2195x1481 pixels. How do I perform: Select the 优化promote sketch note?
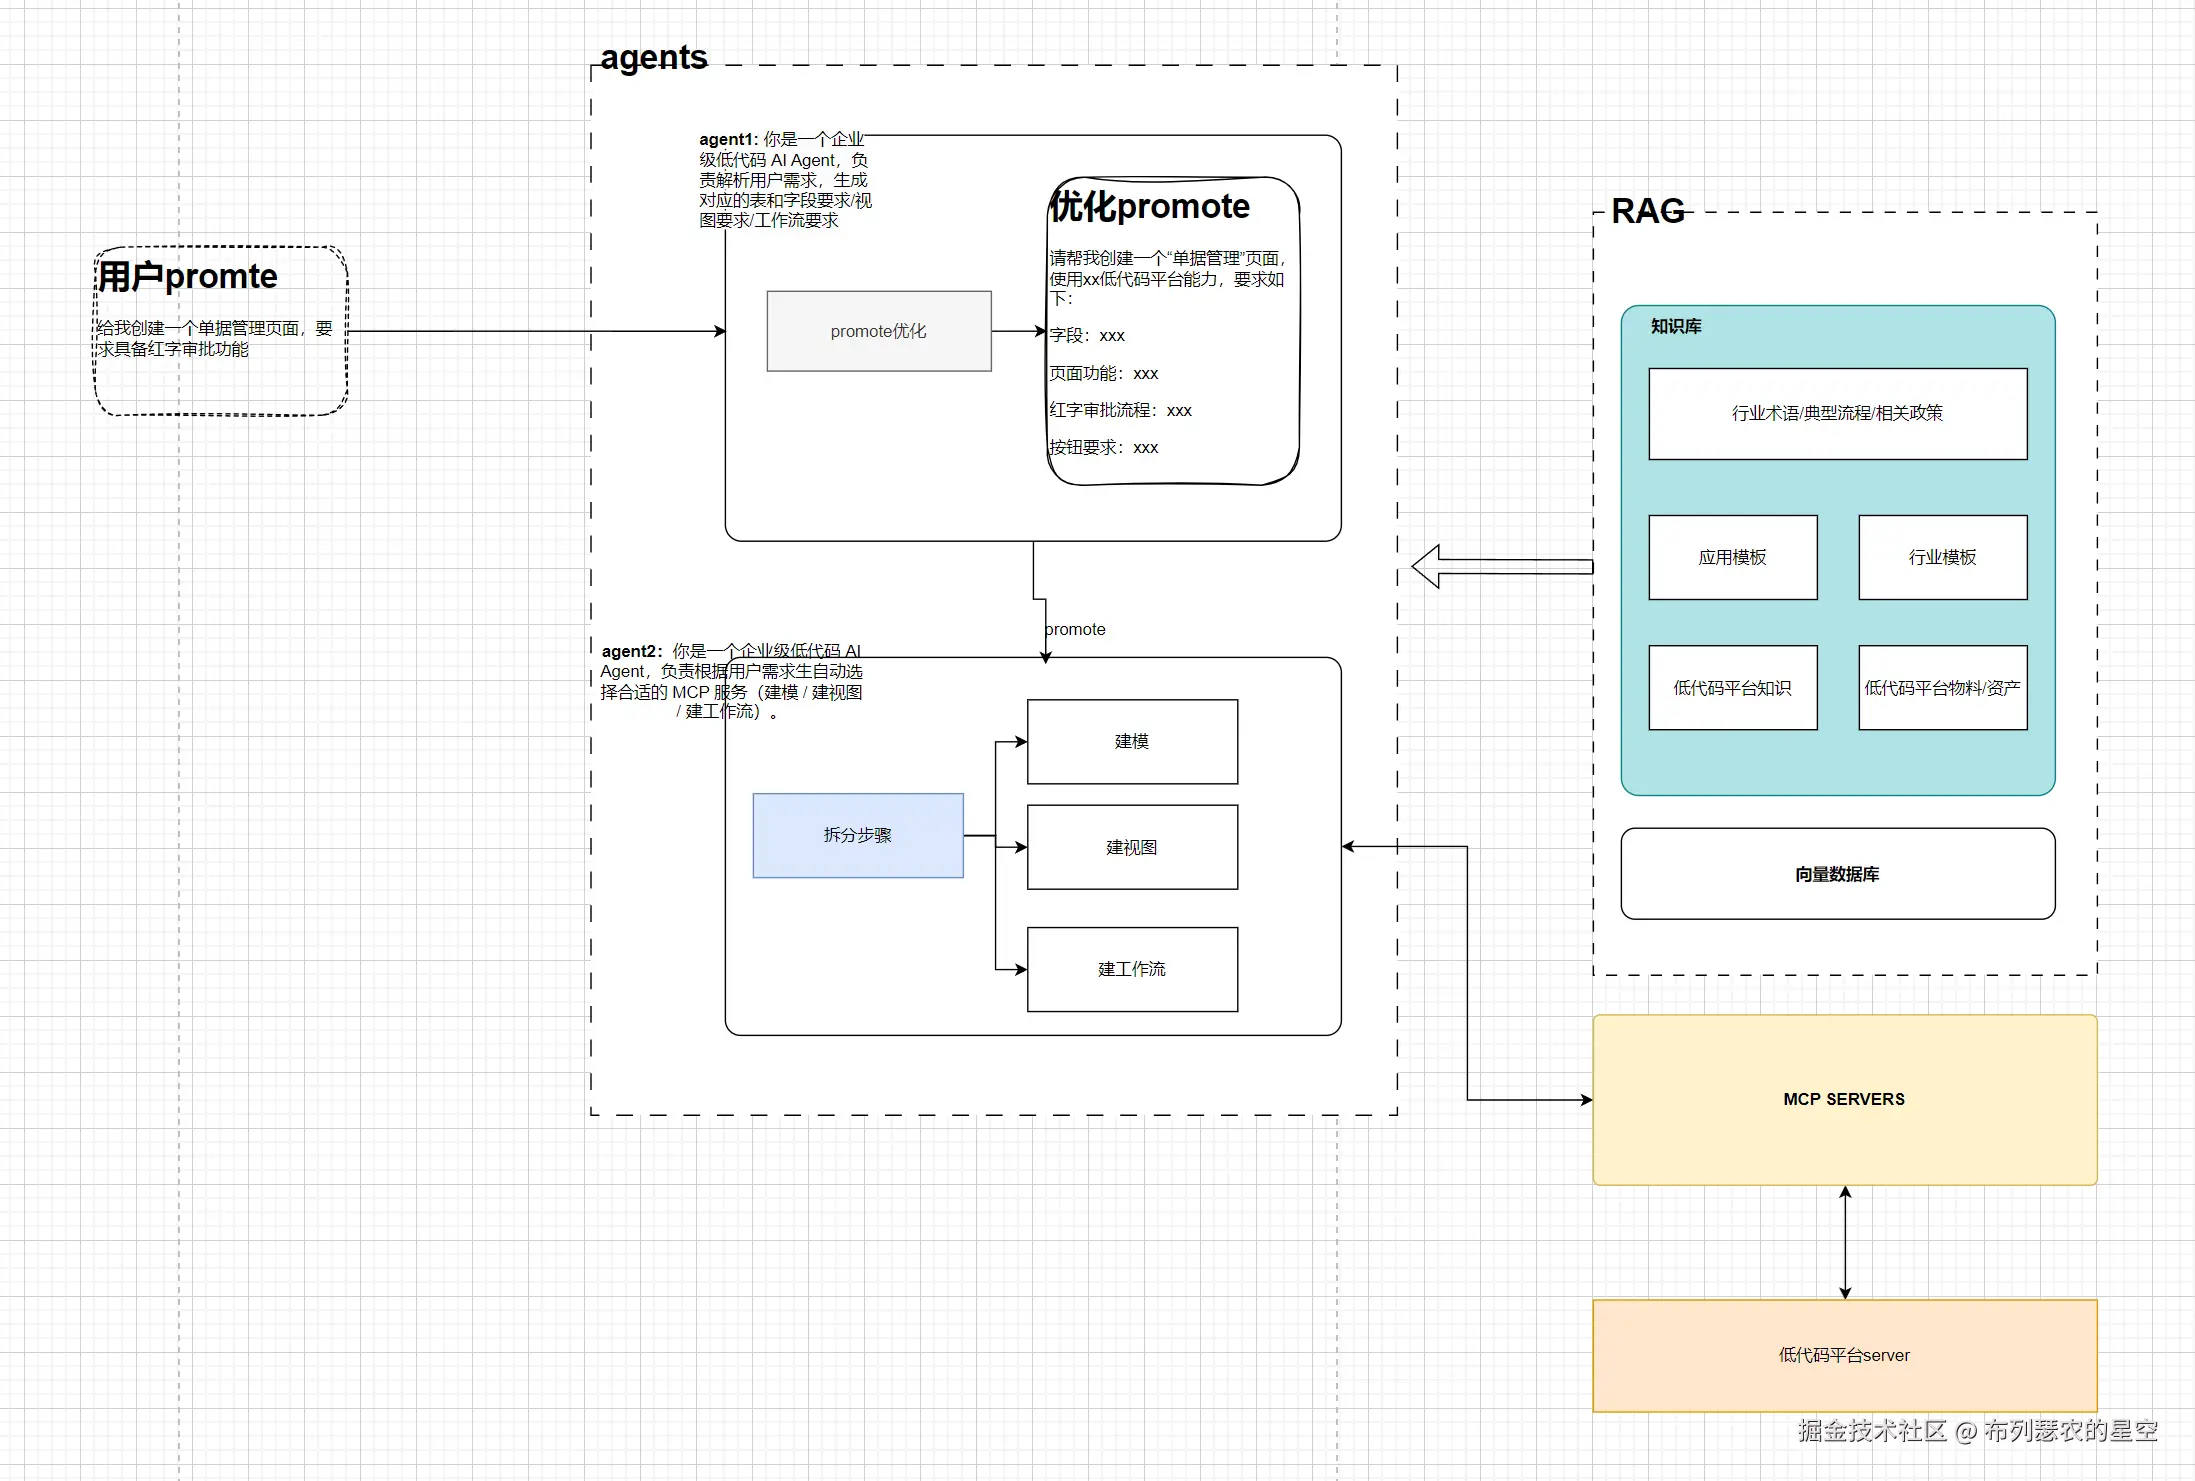click(1171, 331)
